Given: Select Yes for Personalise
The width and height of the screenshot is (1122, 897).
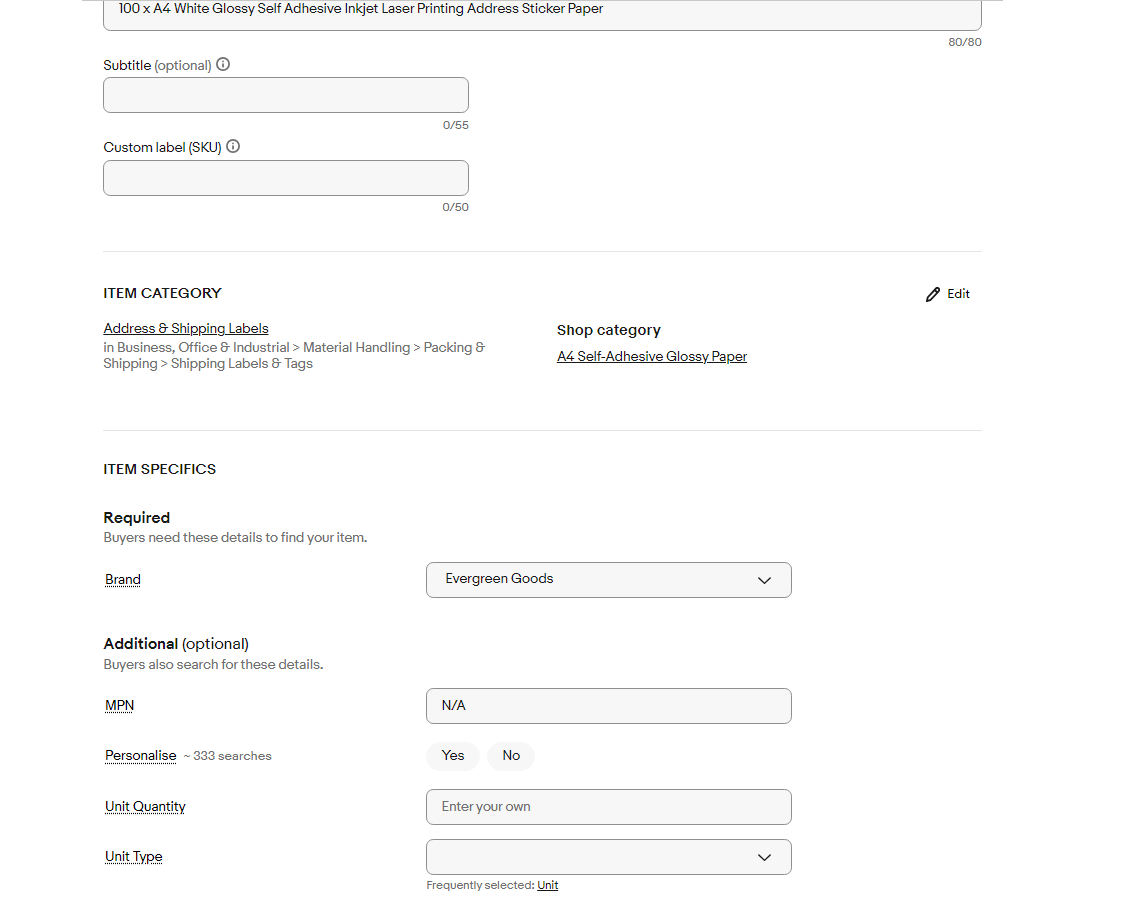Looking at the screenshot, I should (x=453, y=756).
